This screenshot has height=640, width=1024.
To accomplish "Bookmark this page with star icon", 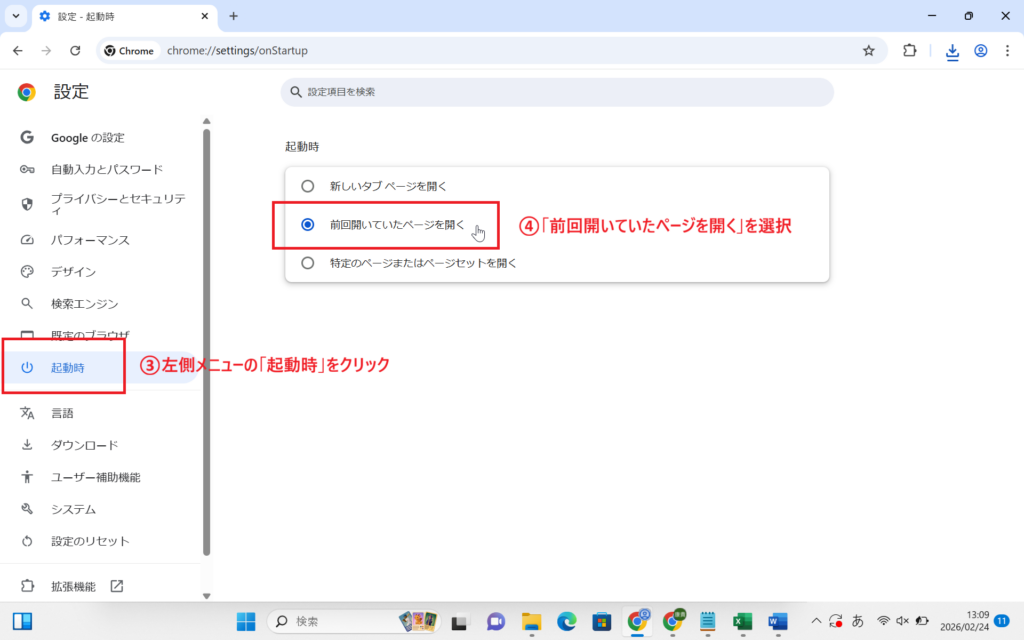I will pyautogui.click(x=868, y=51).
